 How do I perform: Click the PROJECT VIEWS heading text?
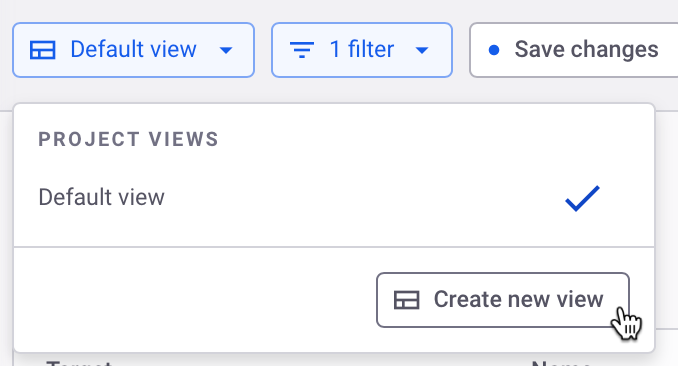(128, 139)
